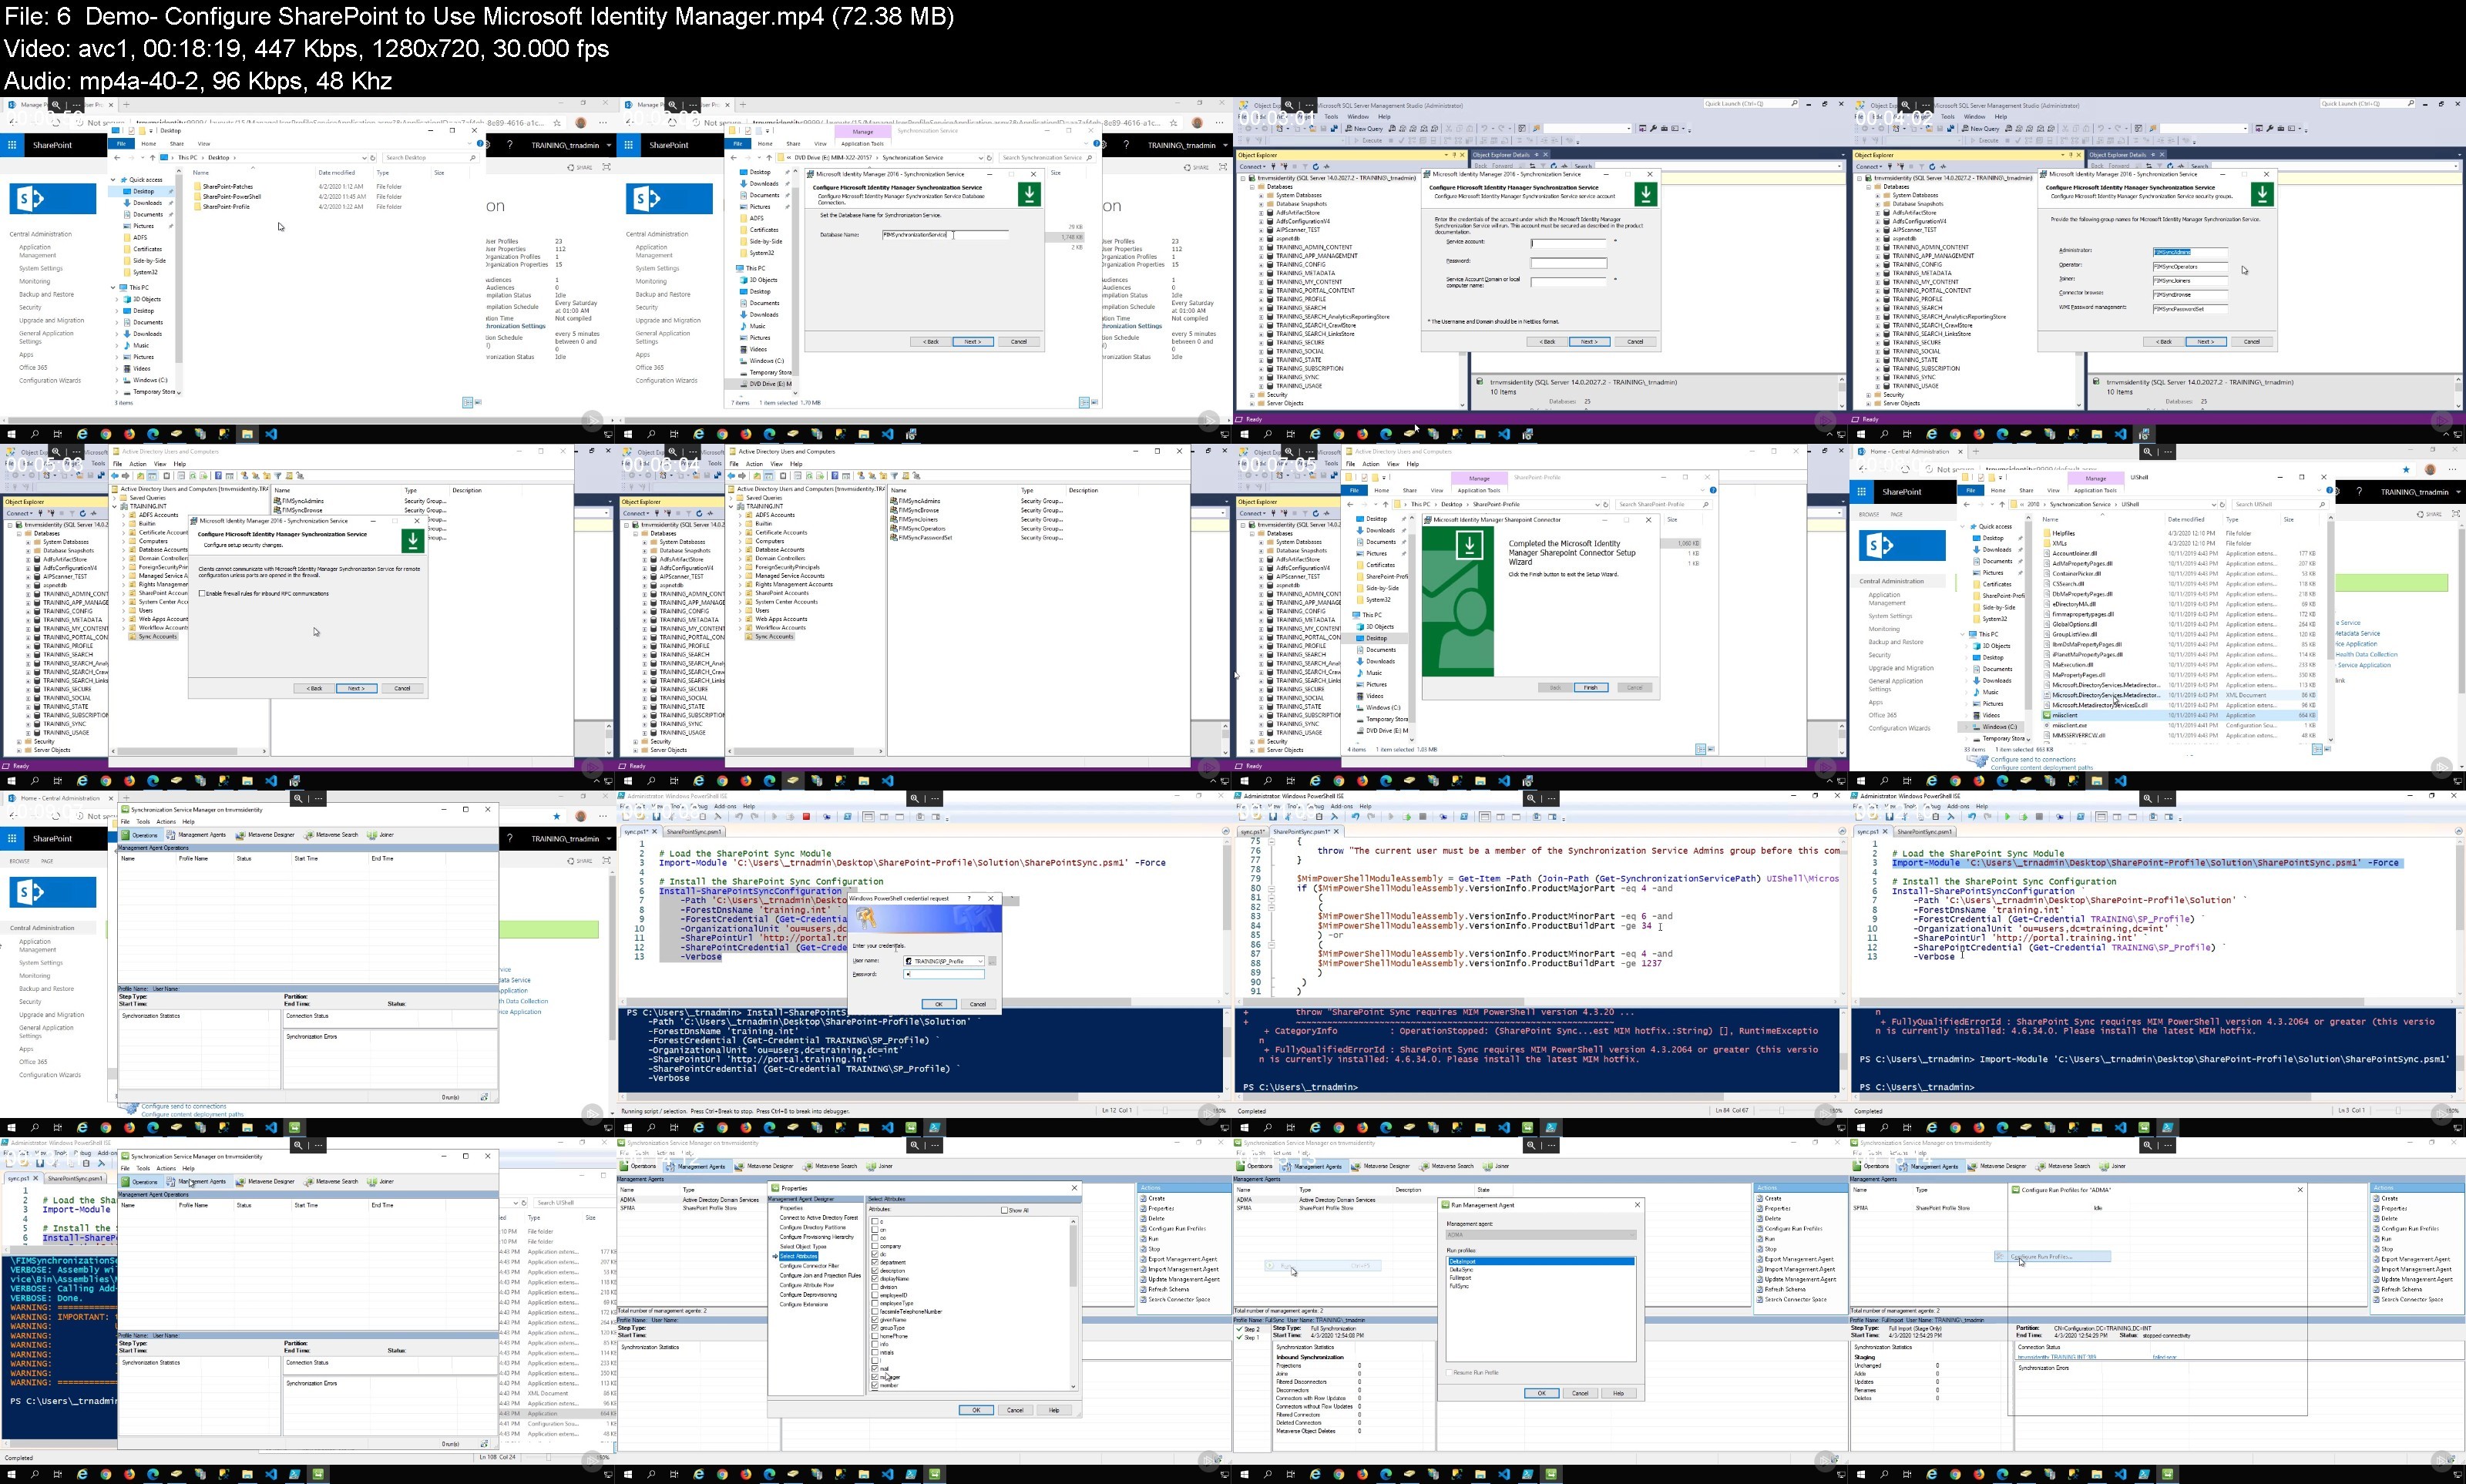Enable firewall rules for inbound RPC communications
This screenshot has width=2466, height=1484.
[202, 594]
